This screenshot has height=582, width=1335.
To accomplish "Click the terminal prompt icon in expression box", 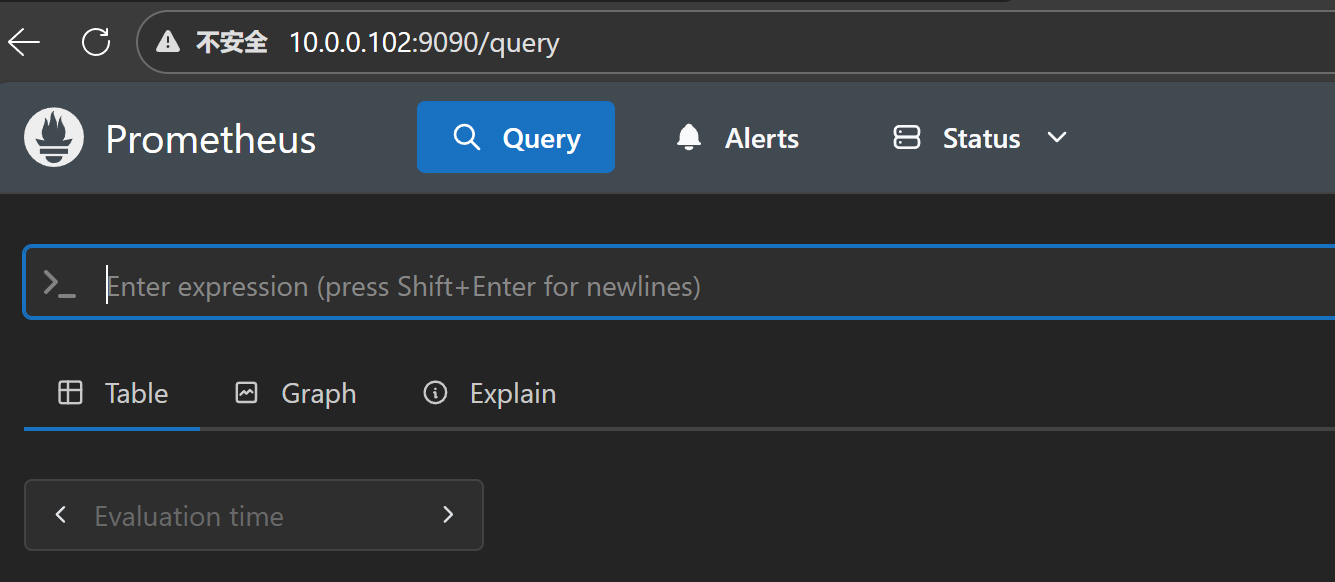I will click(60, 284).
